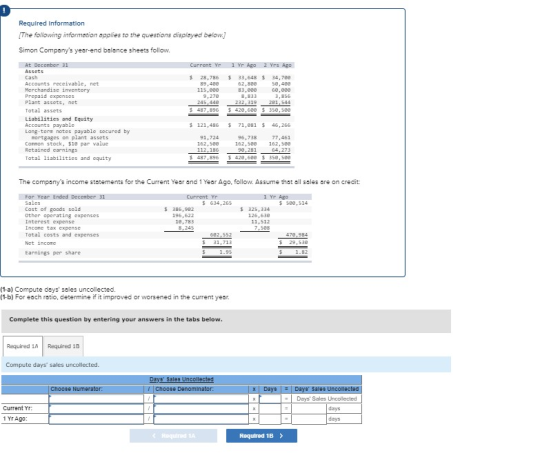Image resolution: width=560 pixels, height=453 pixels.
Task: Click the 'Current Yr:' row label
Action: point(18,408)
